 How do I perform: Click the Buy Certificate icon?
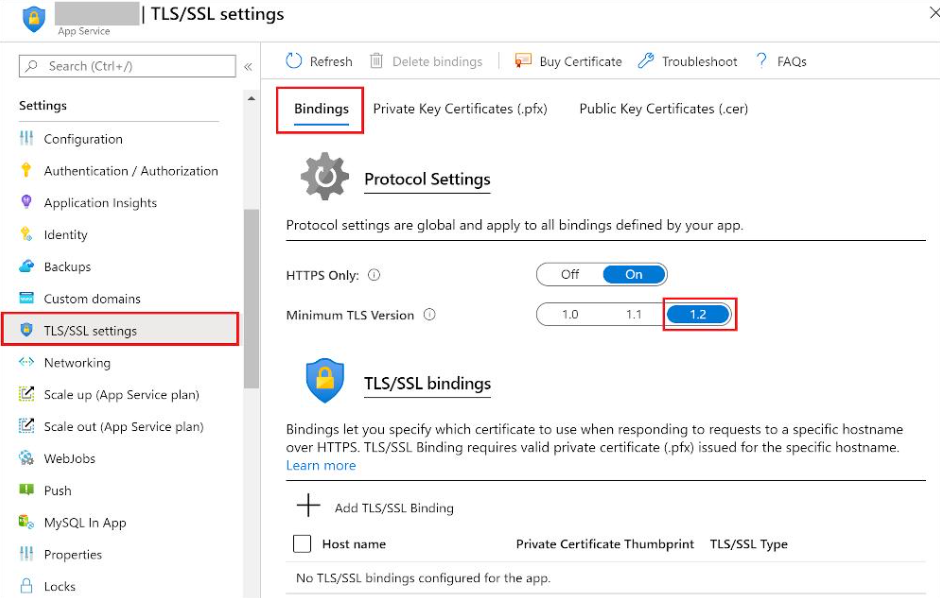pos(523,61)
